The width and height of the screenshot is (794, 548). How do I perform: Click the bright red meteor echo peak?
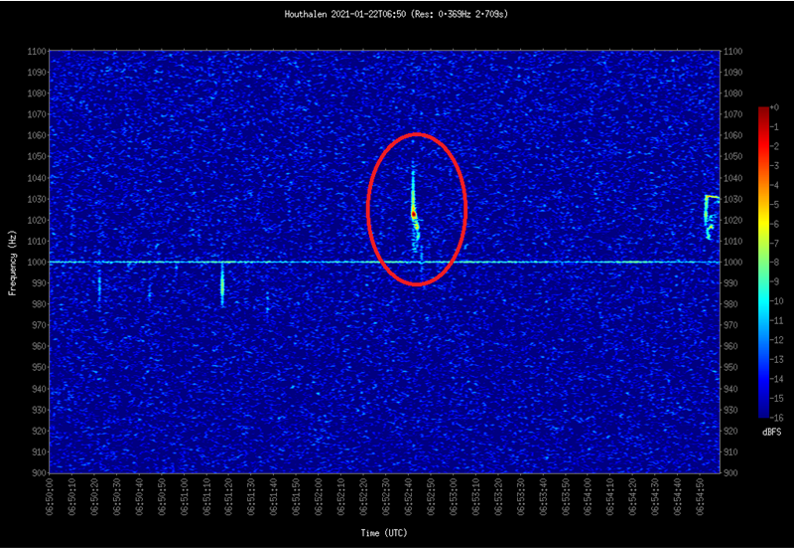[414, 213]
